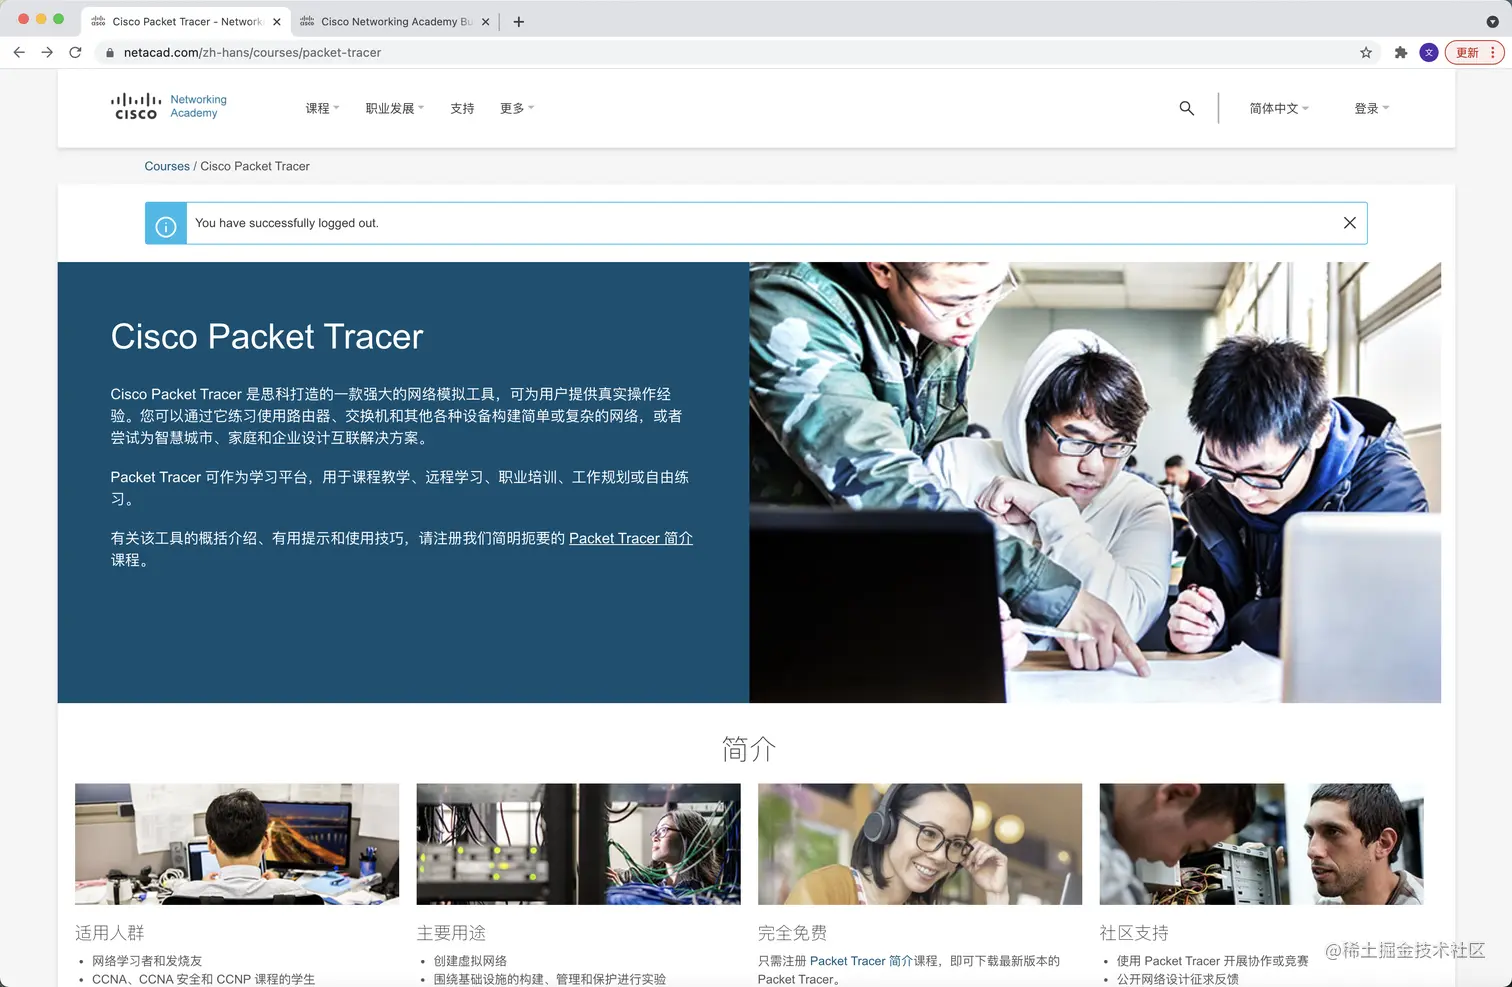Image resolution: width=1512 pixels, height=987 pixels.
Task: Click the 主要用途 server room image
Action: 578,844
